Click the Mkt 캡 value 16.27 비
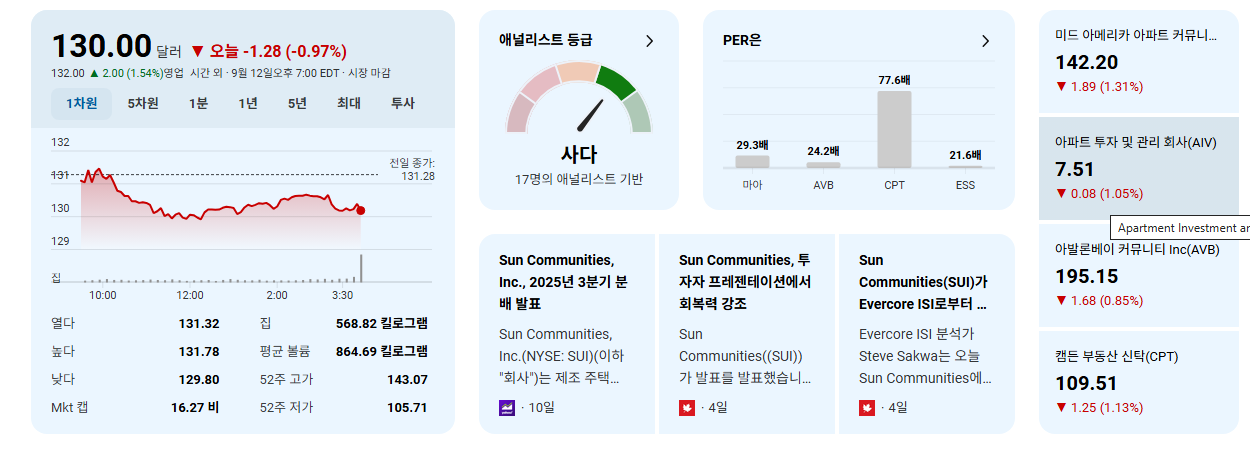The image size is (1250, 450). coord(195,407)
